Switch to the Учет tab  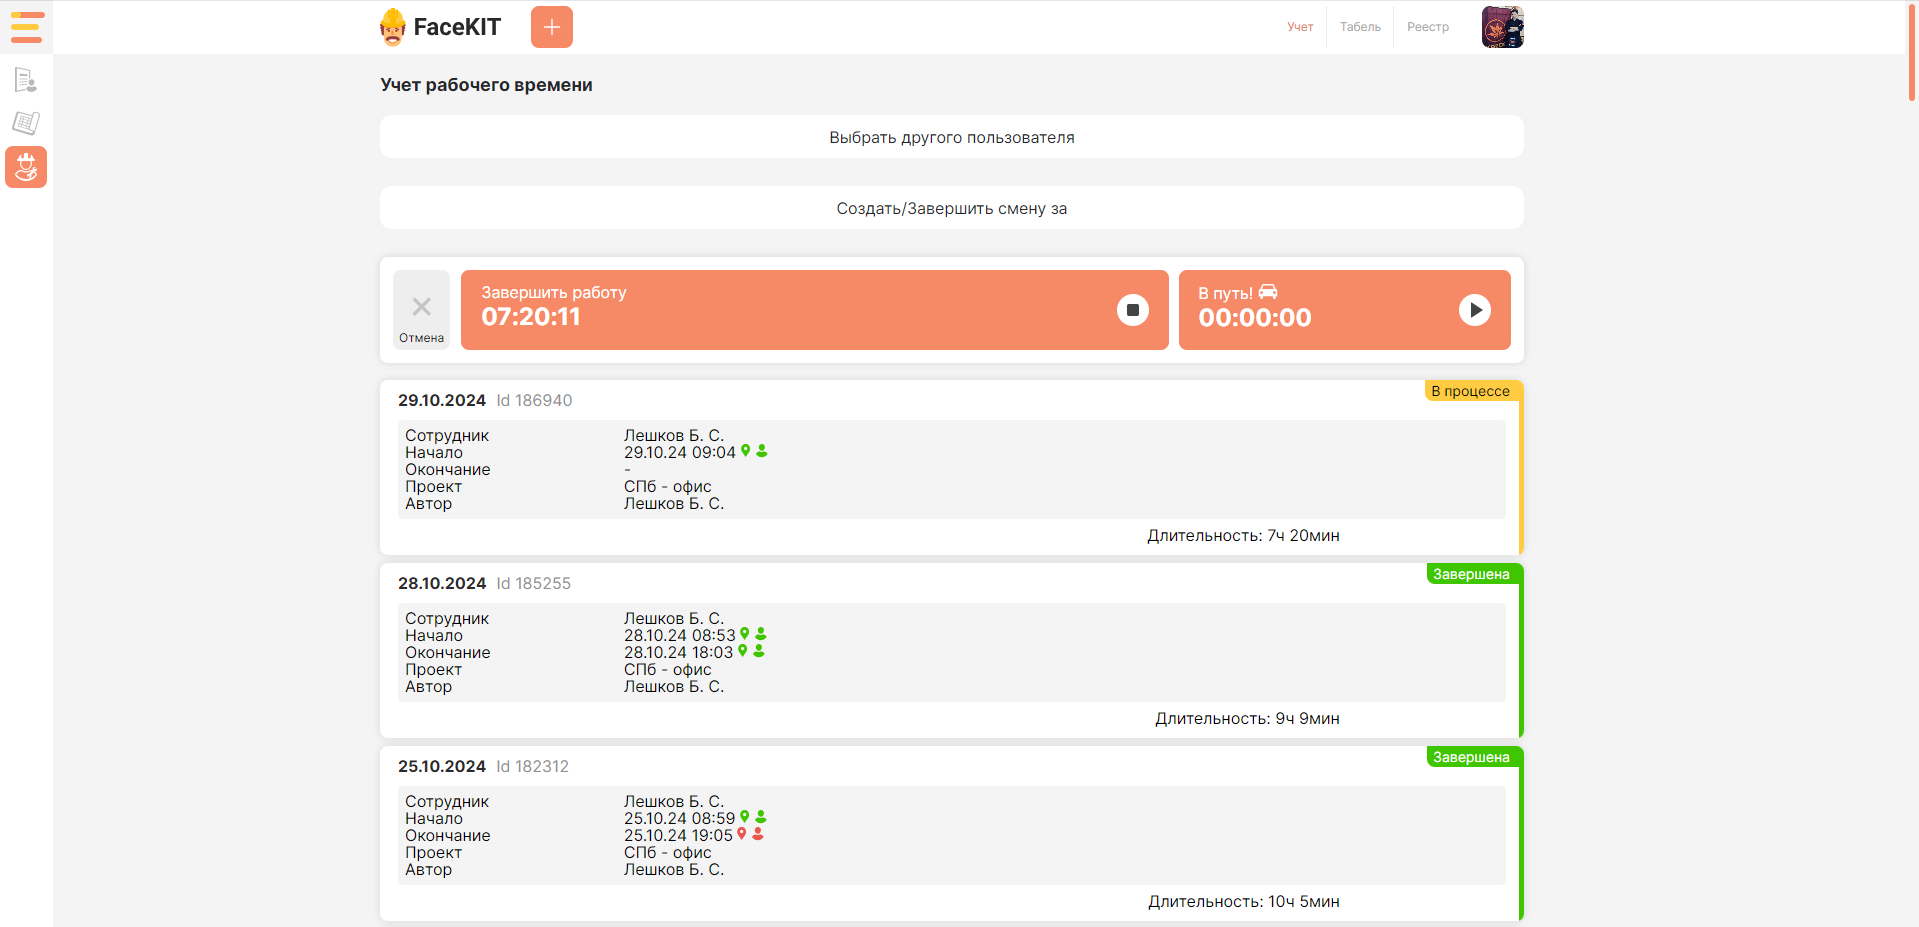point(1300,27)
